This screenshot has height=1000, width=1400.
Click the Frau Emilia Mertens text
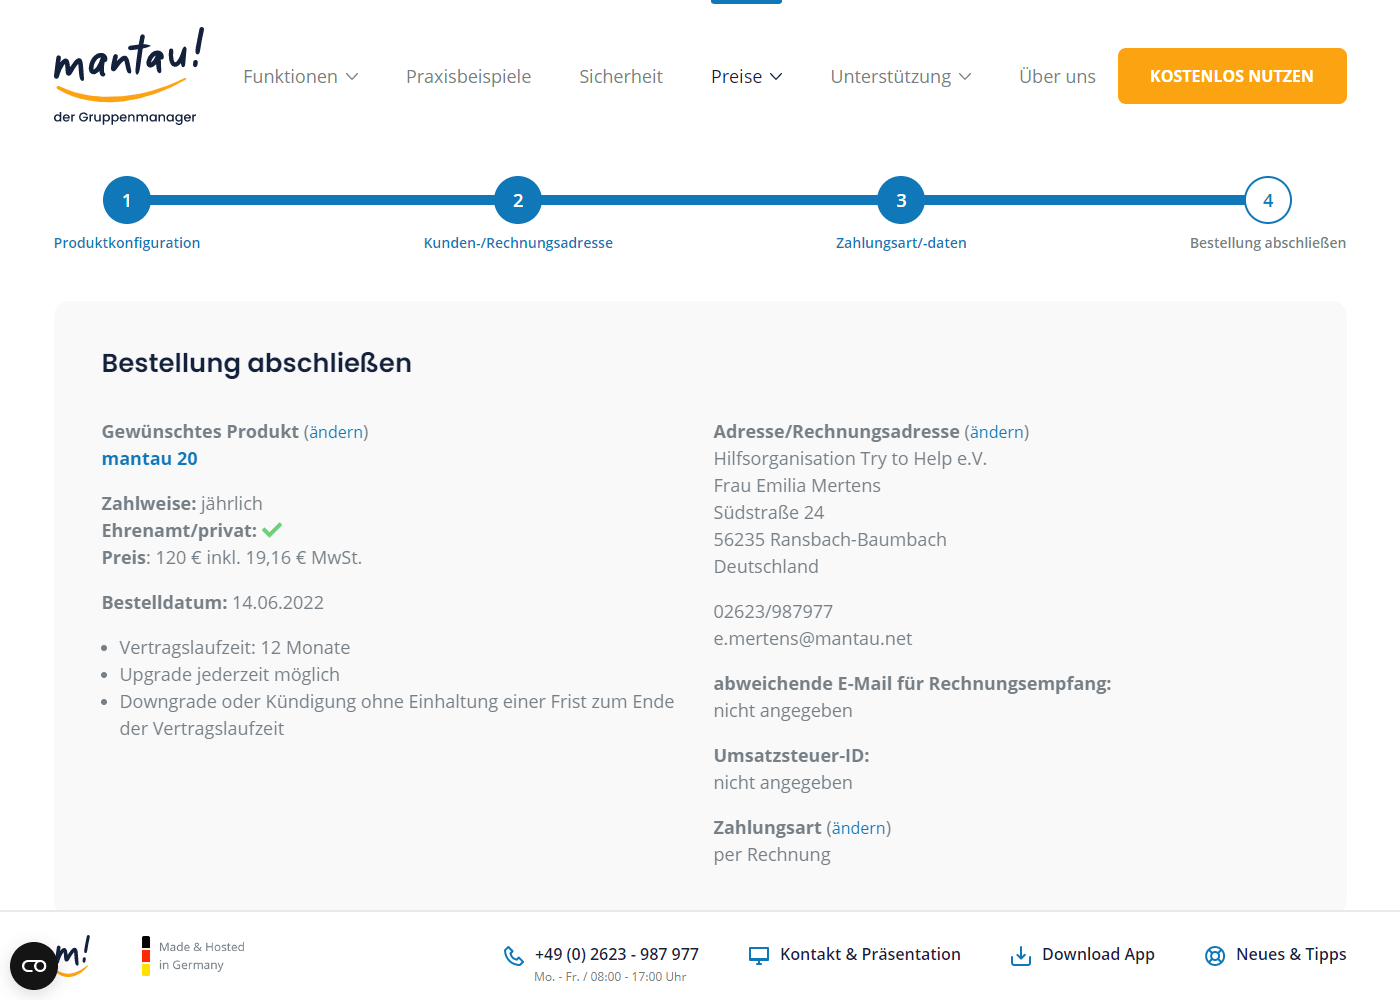pos(797,486)
